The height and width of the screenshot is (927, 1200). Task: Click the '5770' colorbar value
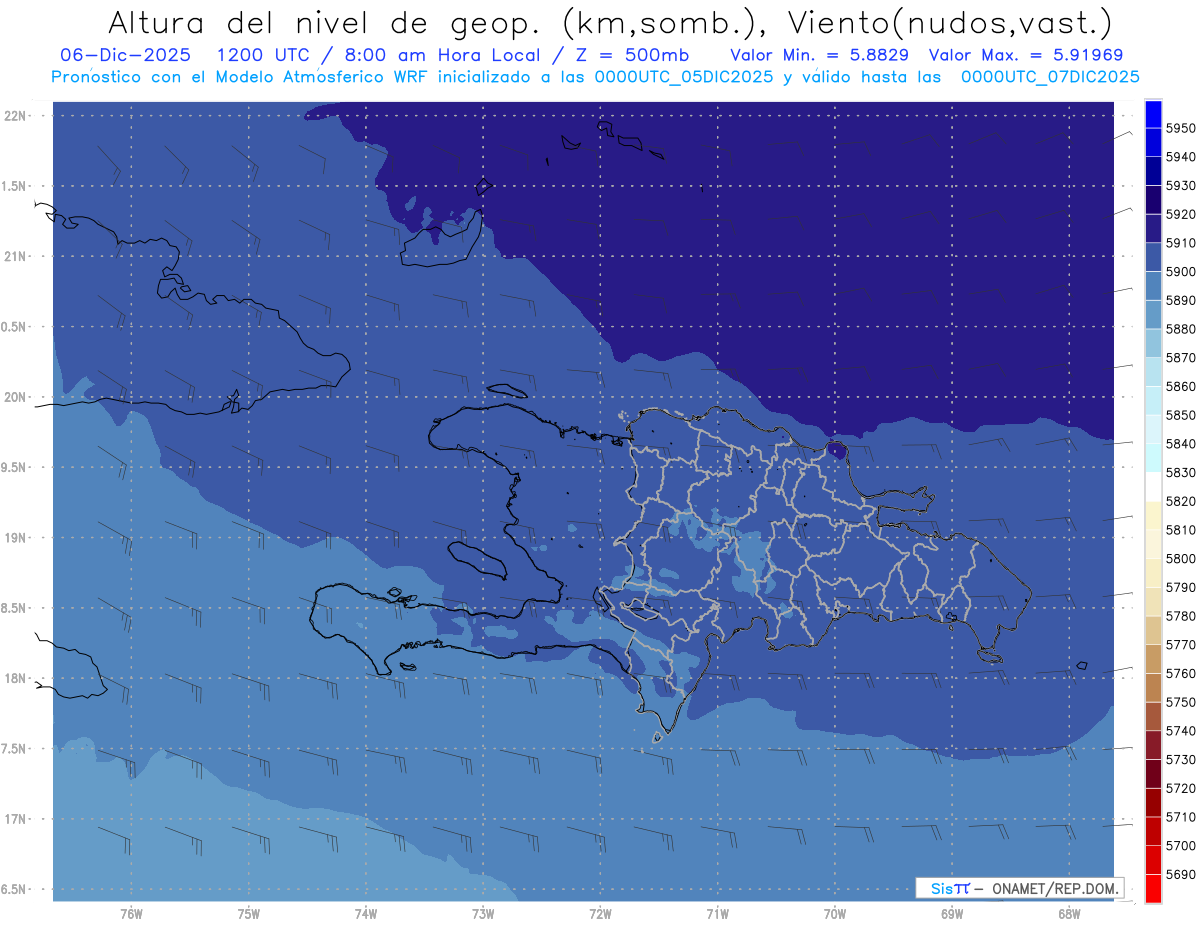pos(1180,644)
